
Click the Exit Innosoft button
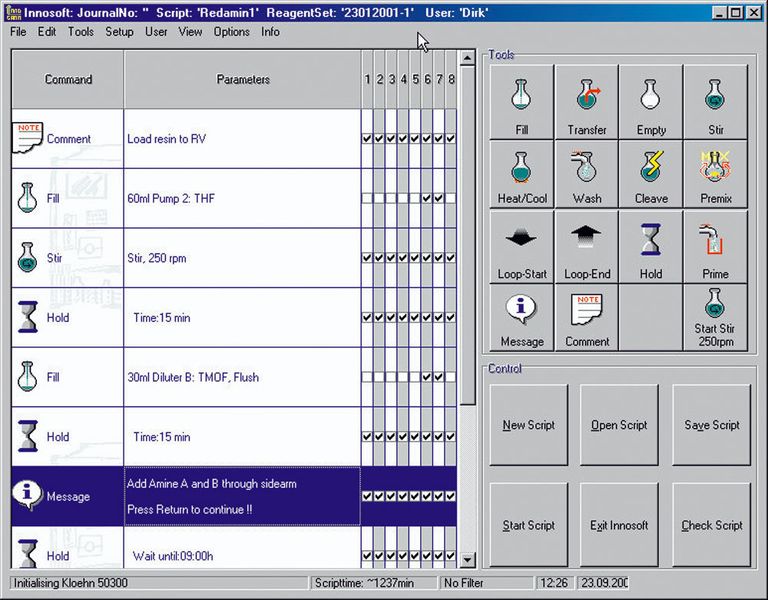pyautogui.click(x=619, y=525)
